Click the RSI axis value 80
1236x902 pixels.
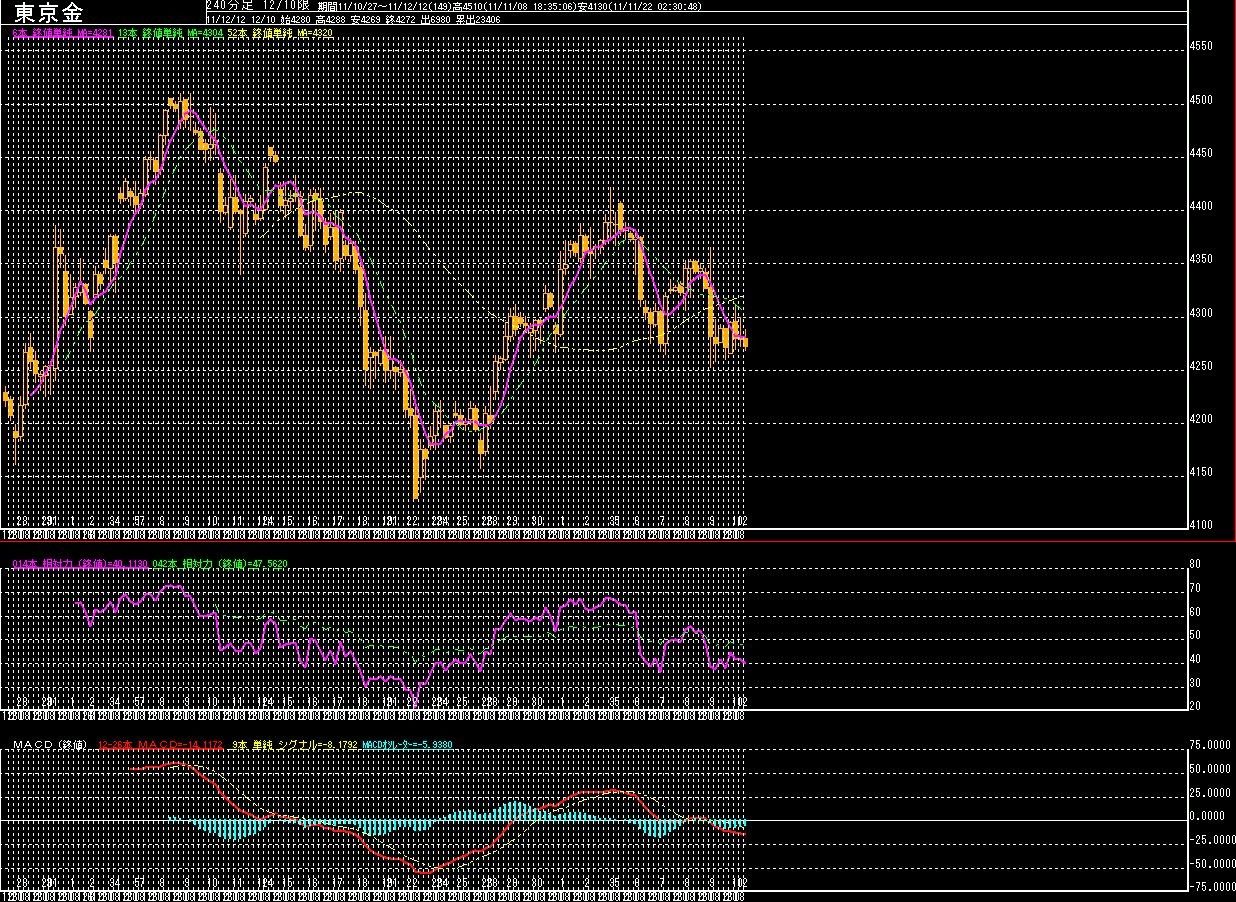click(x=1194, y=564)
